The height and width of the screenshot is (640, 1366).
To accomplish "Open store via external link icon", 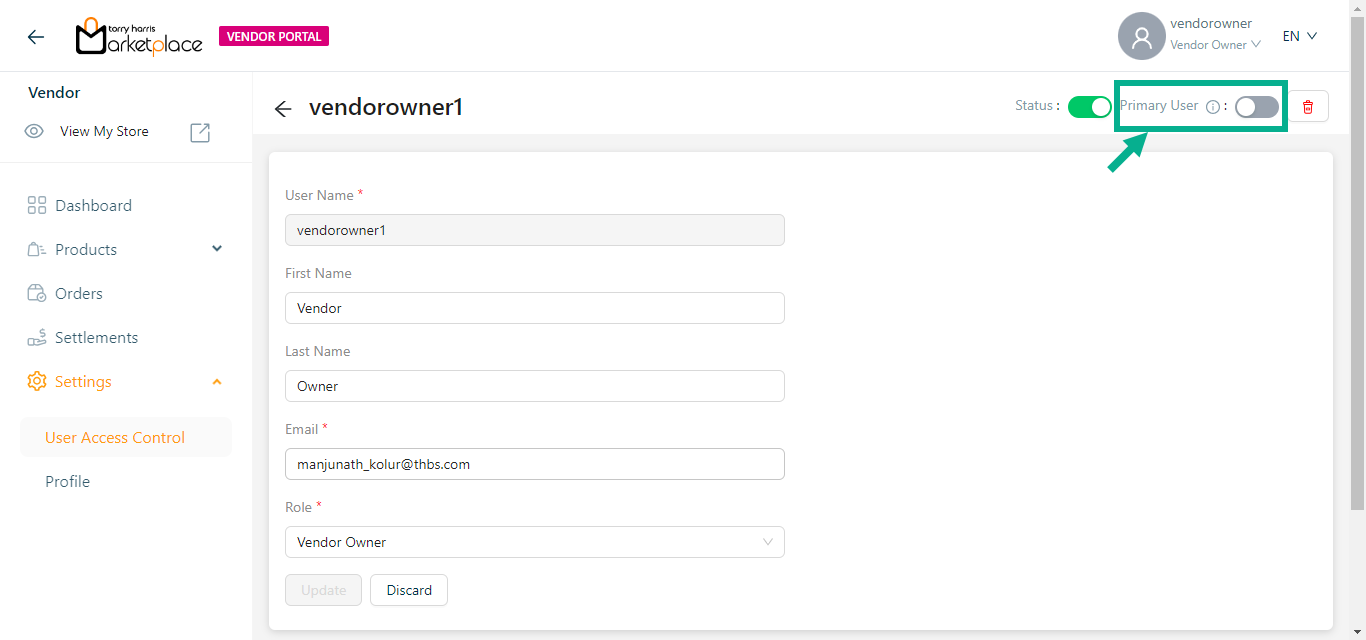I will point(200,132).
